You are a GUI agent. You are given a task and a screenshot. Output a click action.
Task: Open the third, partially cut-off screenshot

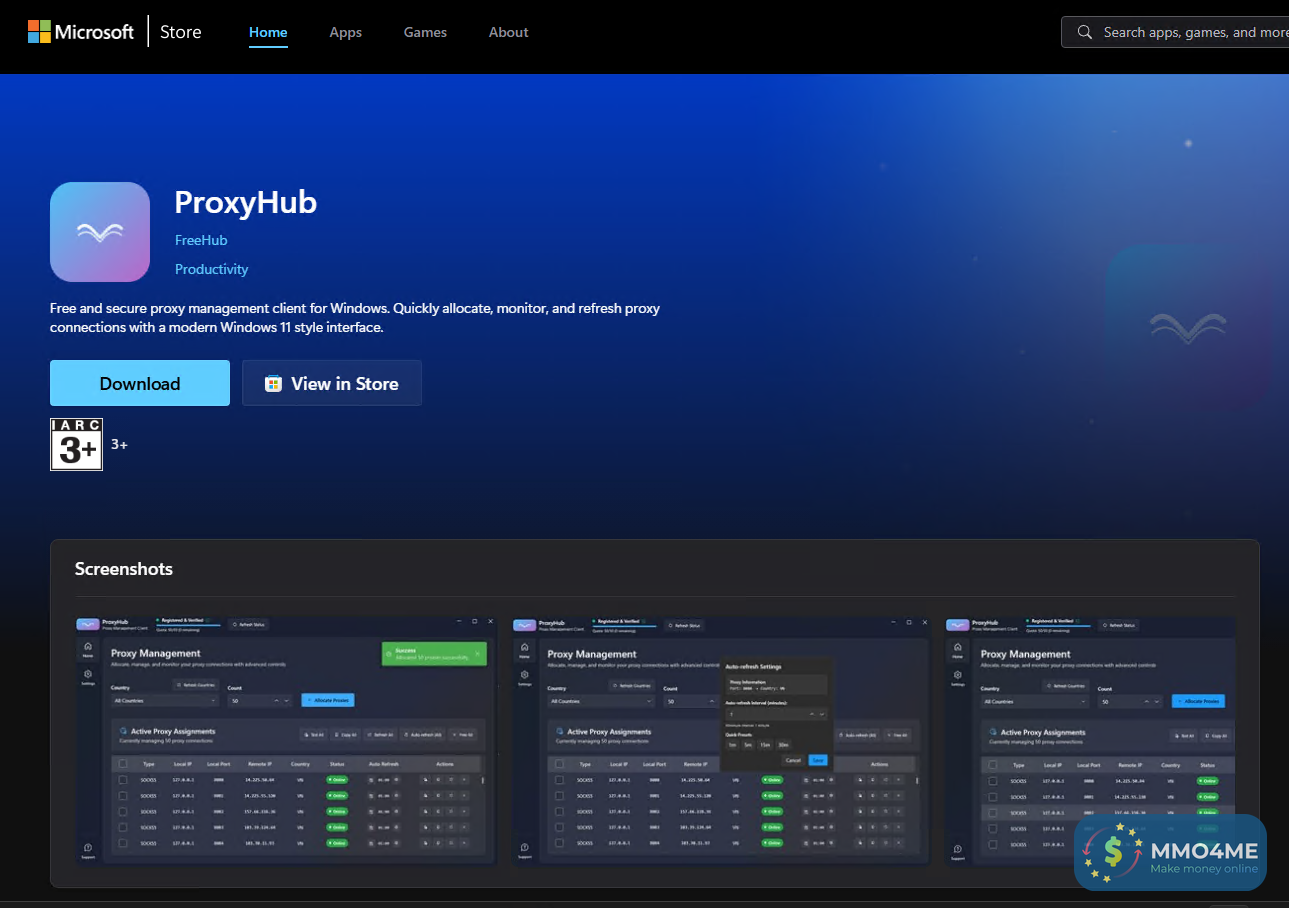tap(1090, 740)
